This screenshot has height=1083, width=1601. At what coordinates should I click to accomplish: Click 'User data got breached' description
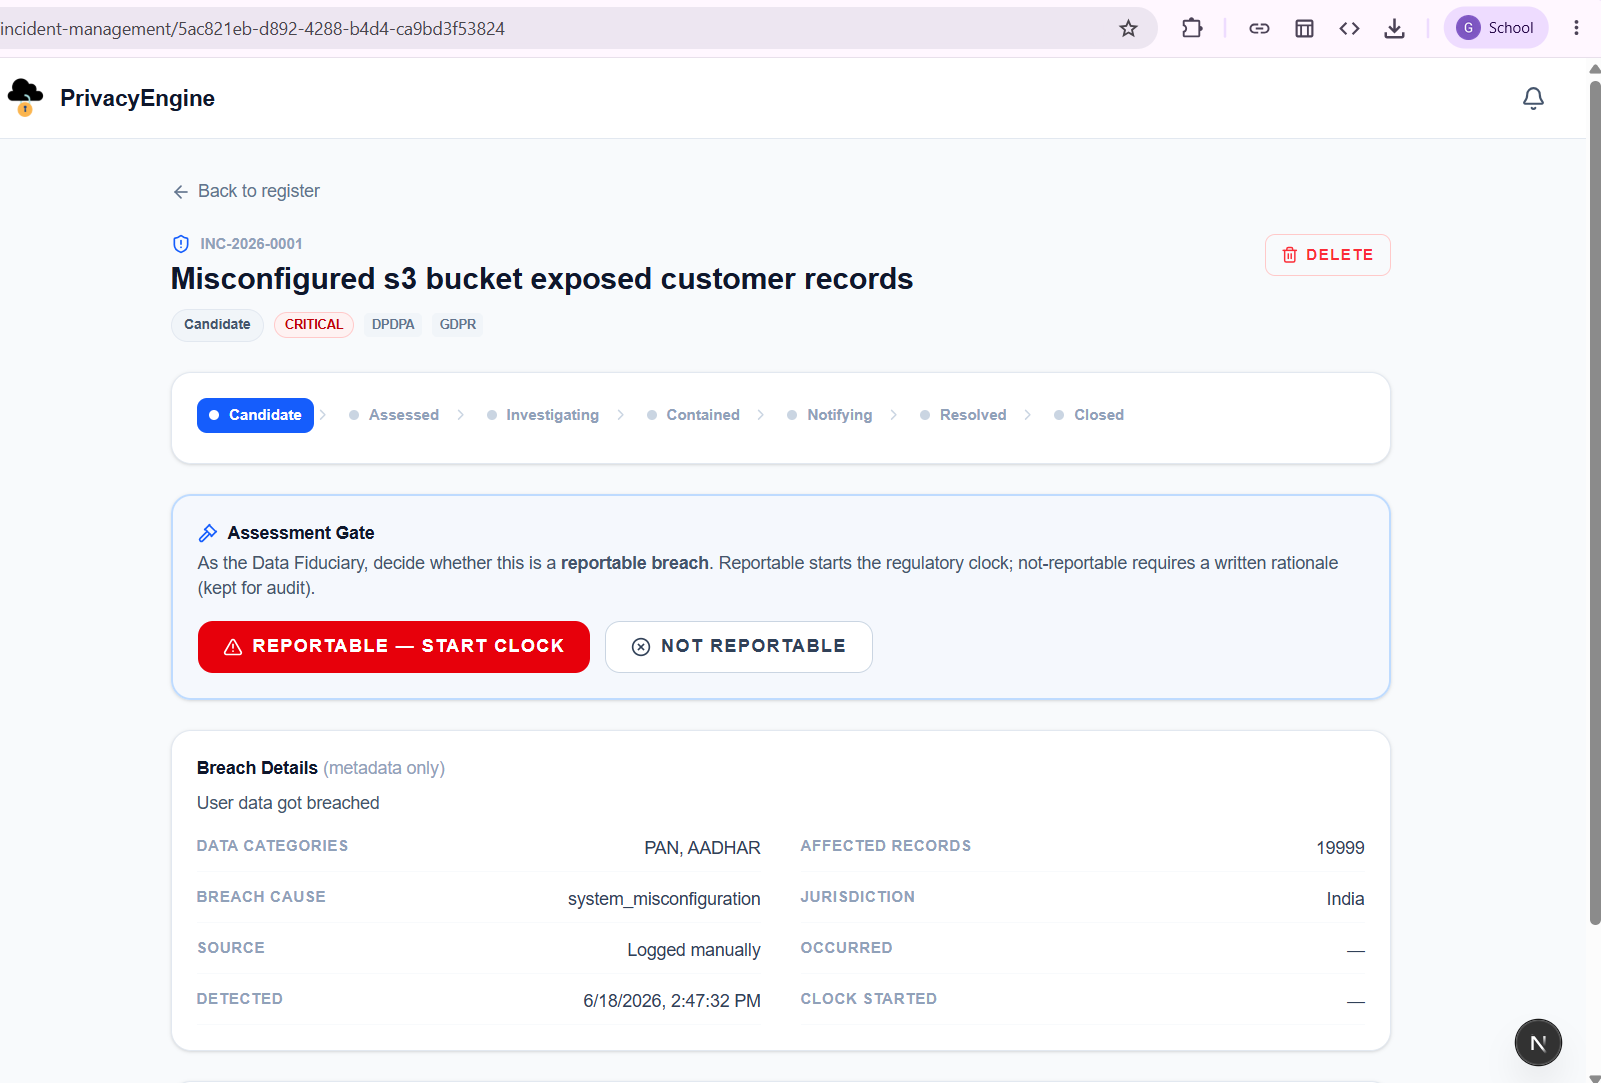[288, 803]
